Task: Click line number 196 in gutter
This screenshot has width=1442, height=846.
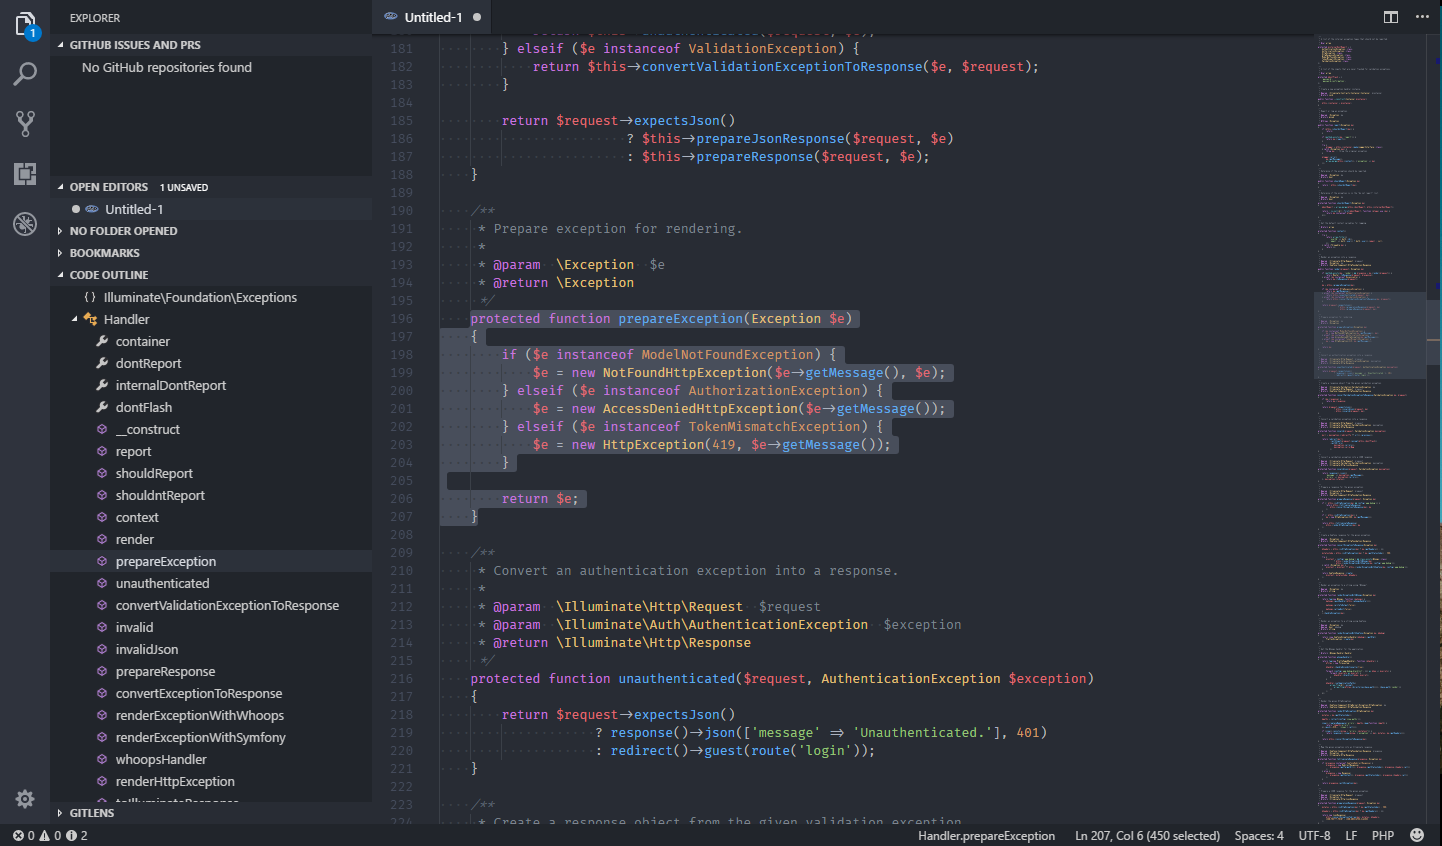Action: pyautogui.click(x=401, y=318)
